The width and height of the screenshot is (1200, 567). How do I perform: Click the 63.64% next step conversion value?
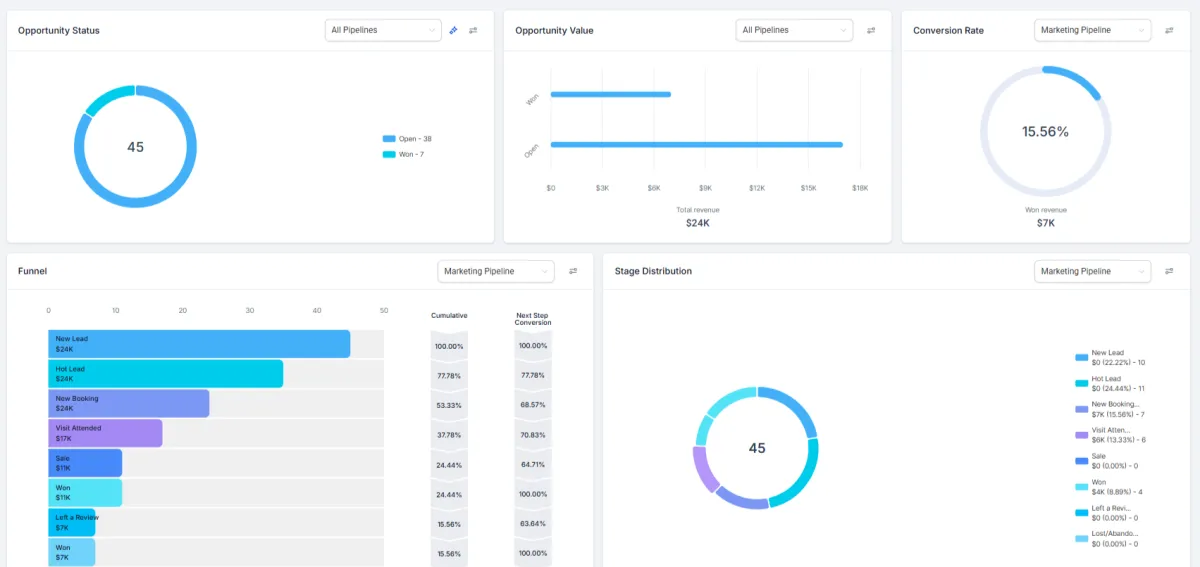[533, 525]
